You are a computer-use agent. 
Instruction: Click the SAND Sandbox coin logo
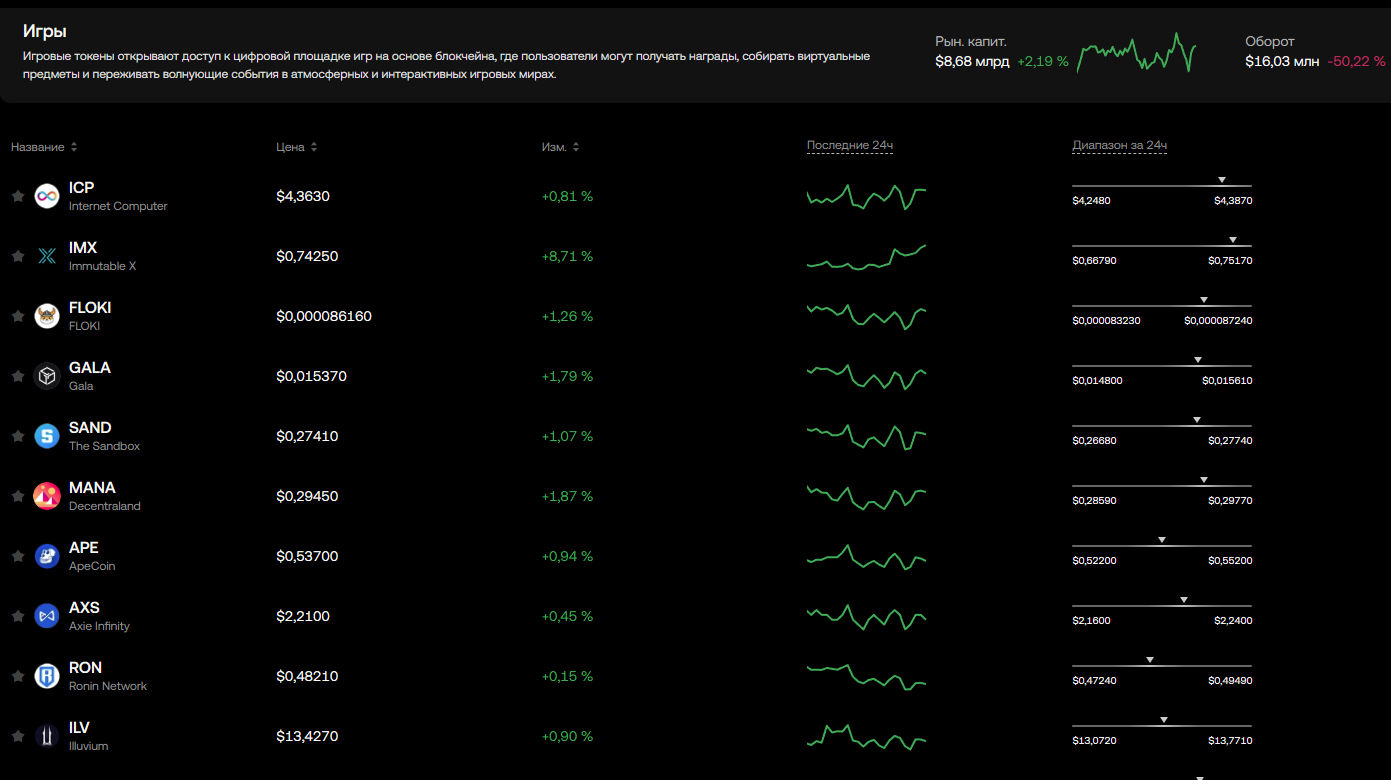47,436
